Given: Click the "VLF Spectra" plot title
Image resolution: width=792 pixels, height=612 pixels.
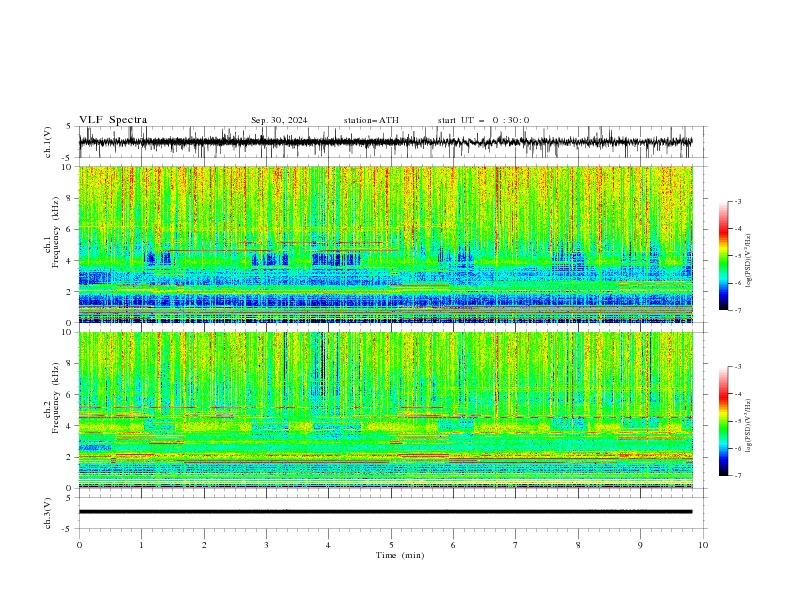Looking at the screenshot, I should point(113,120).
